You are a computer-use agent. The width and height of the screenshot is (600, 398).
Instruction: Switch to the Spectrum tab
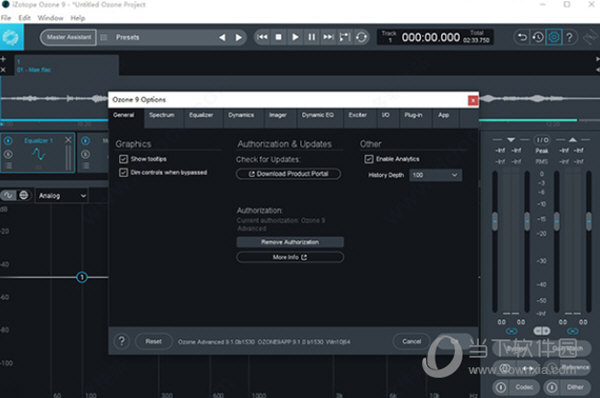(x=162, y=115)
